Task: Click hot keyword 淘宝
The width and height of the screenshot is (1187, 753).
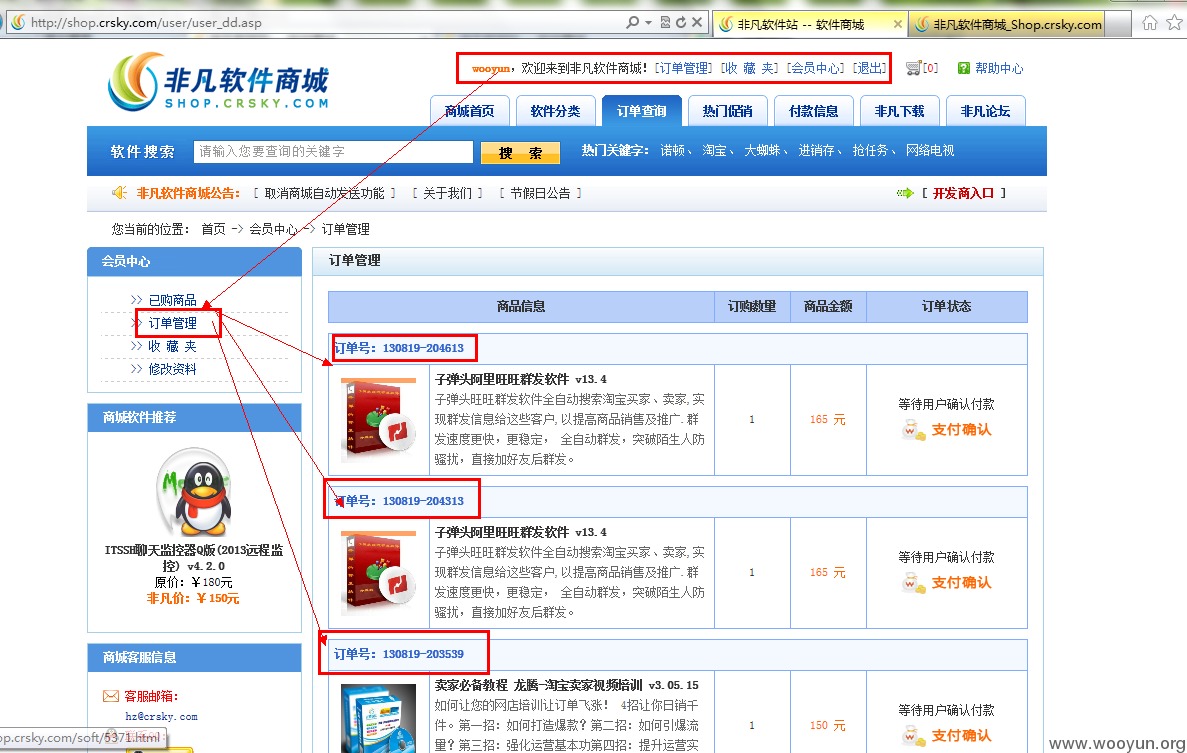Action: click(715, 151)
